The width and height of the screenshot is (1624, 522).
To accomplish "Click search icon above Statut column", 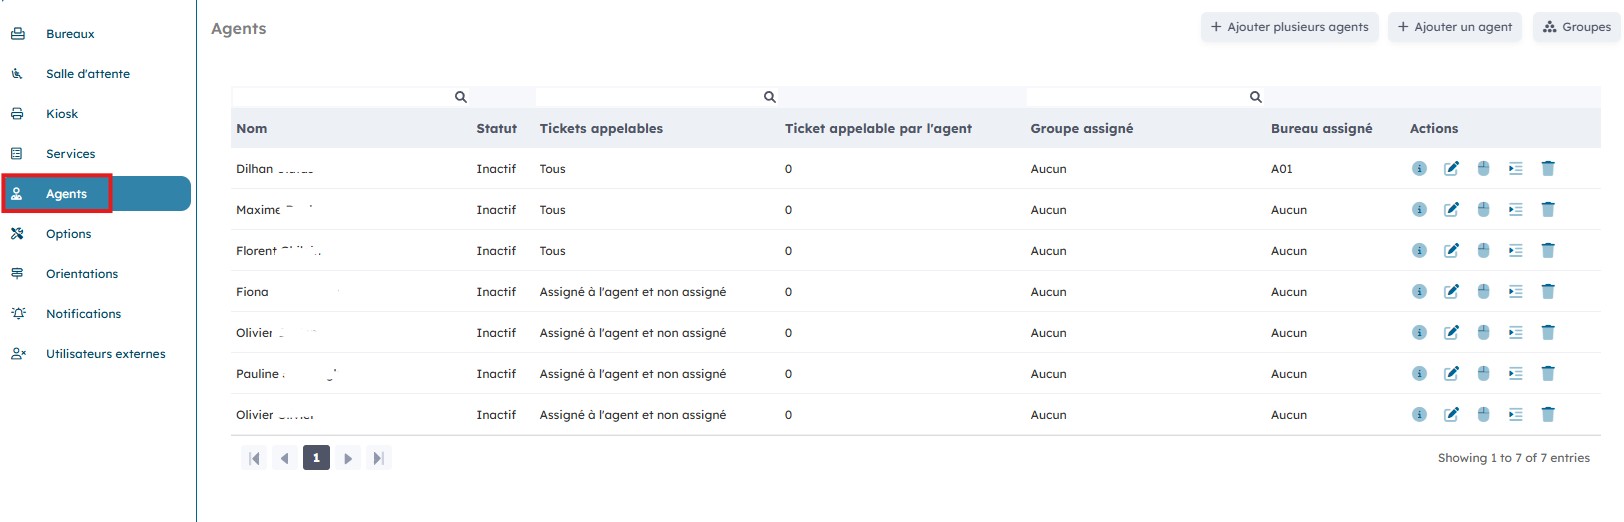I will click(x=461, y=97).
